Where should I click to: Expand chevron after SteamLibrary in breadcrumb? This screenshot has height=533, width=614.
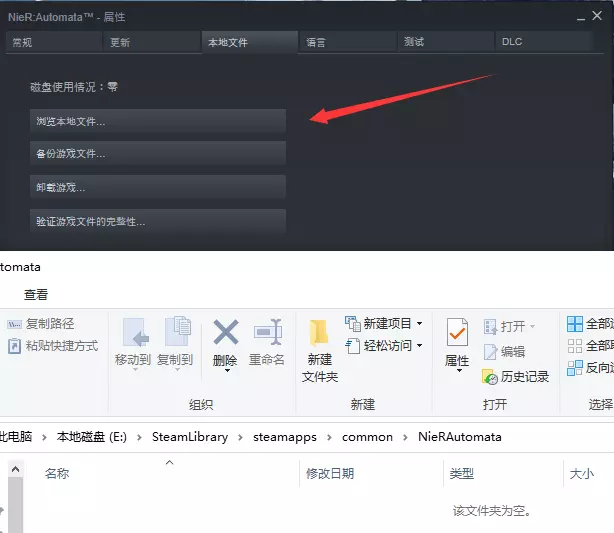(240, 437)
